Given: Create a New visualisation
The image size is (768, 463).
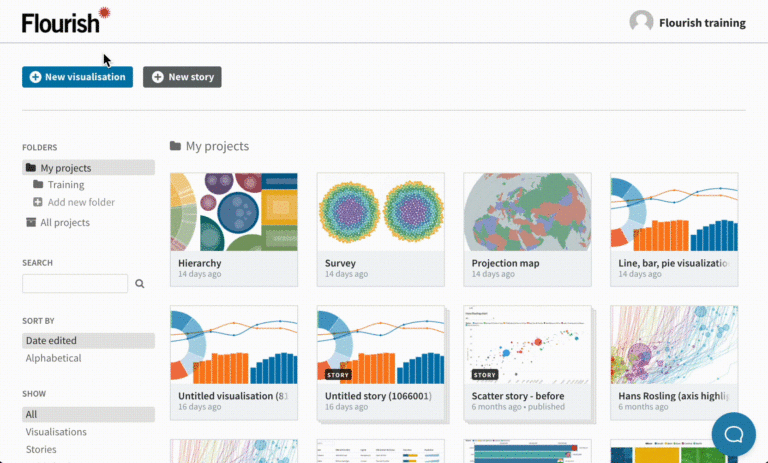Looking at the screenshot, I should [x=77, y=77].
